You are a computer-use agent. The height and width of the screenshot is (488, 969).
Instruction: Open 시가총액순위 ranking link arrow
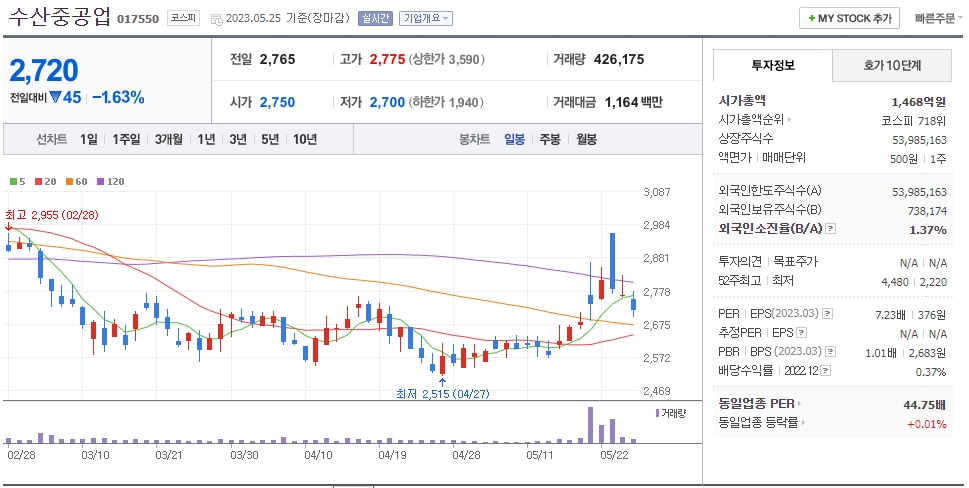tap(789, 119)
